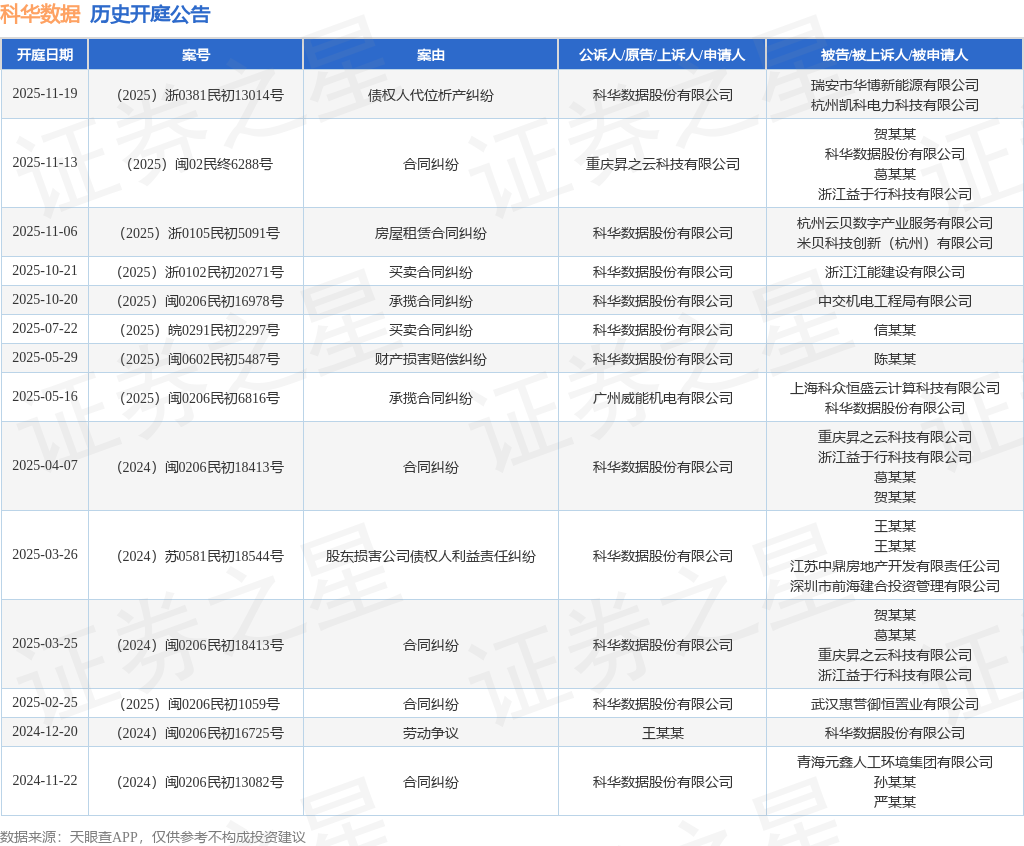Click defendant 陈某某

895,359
